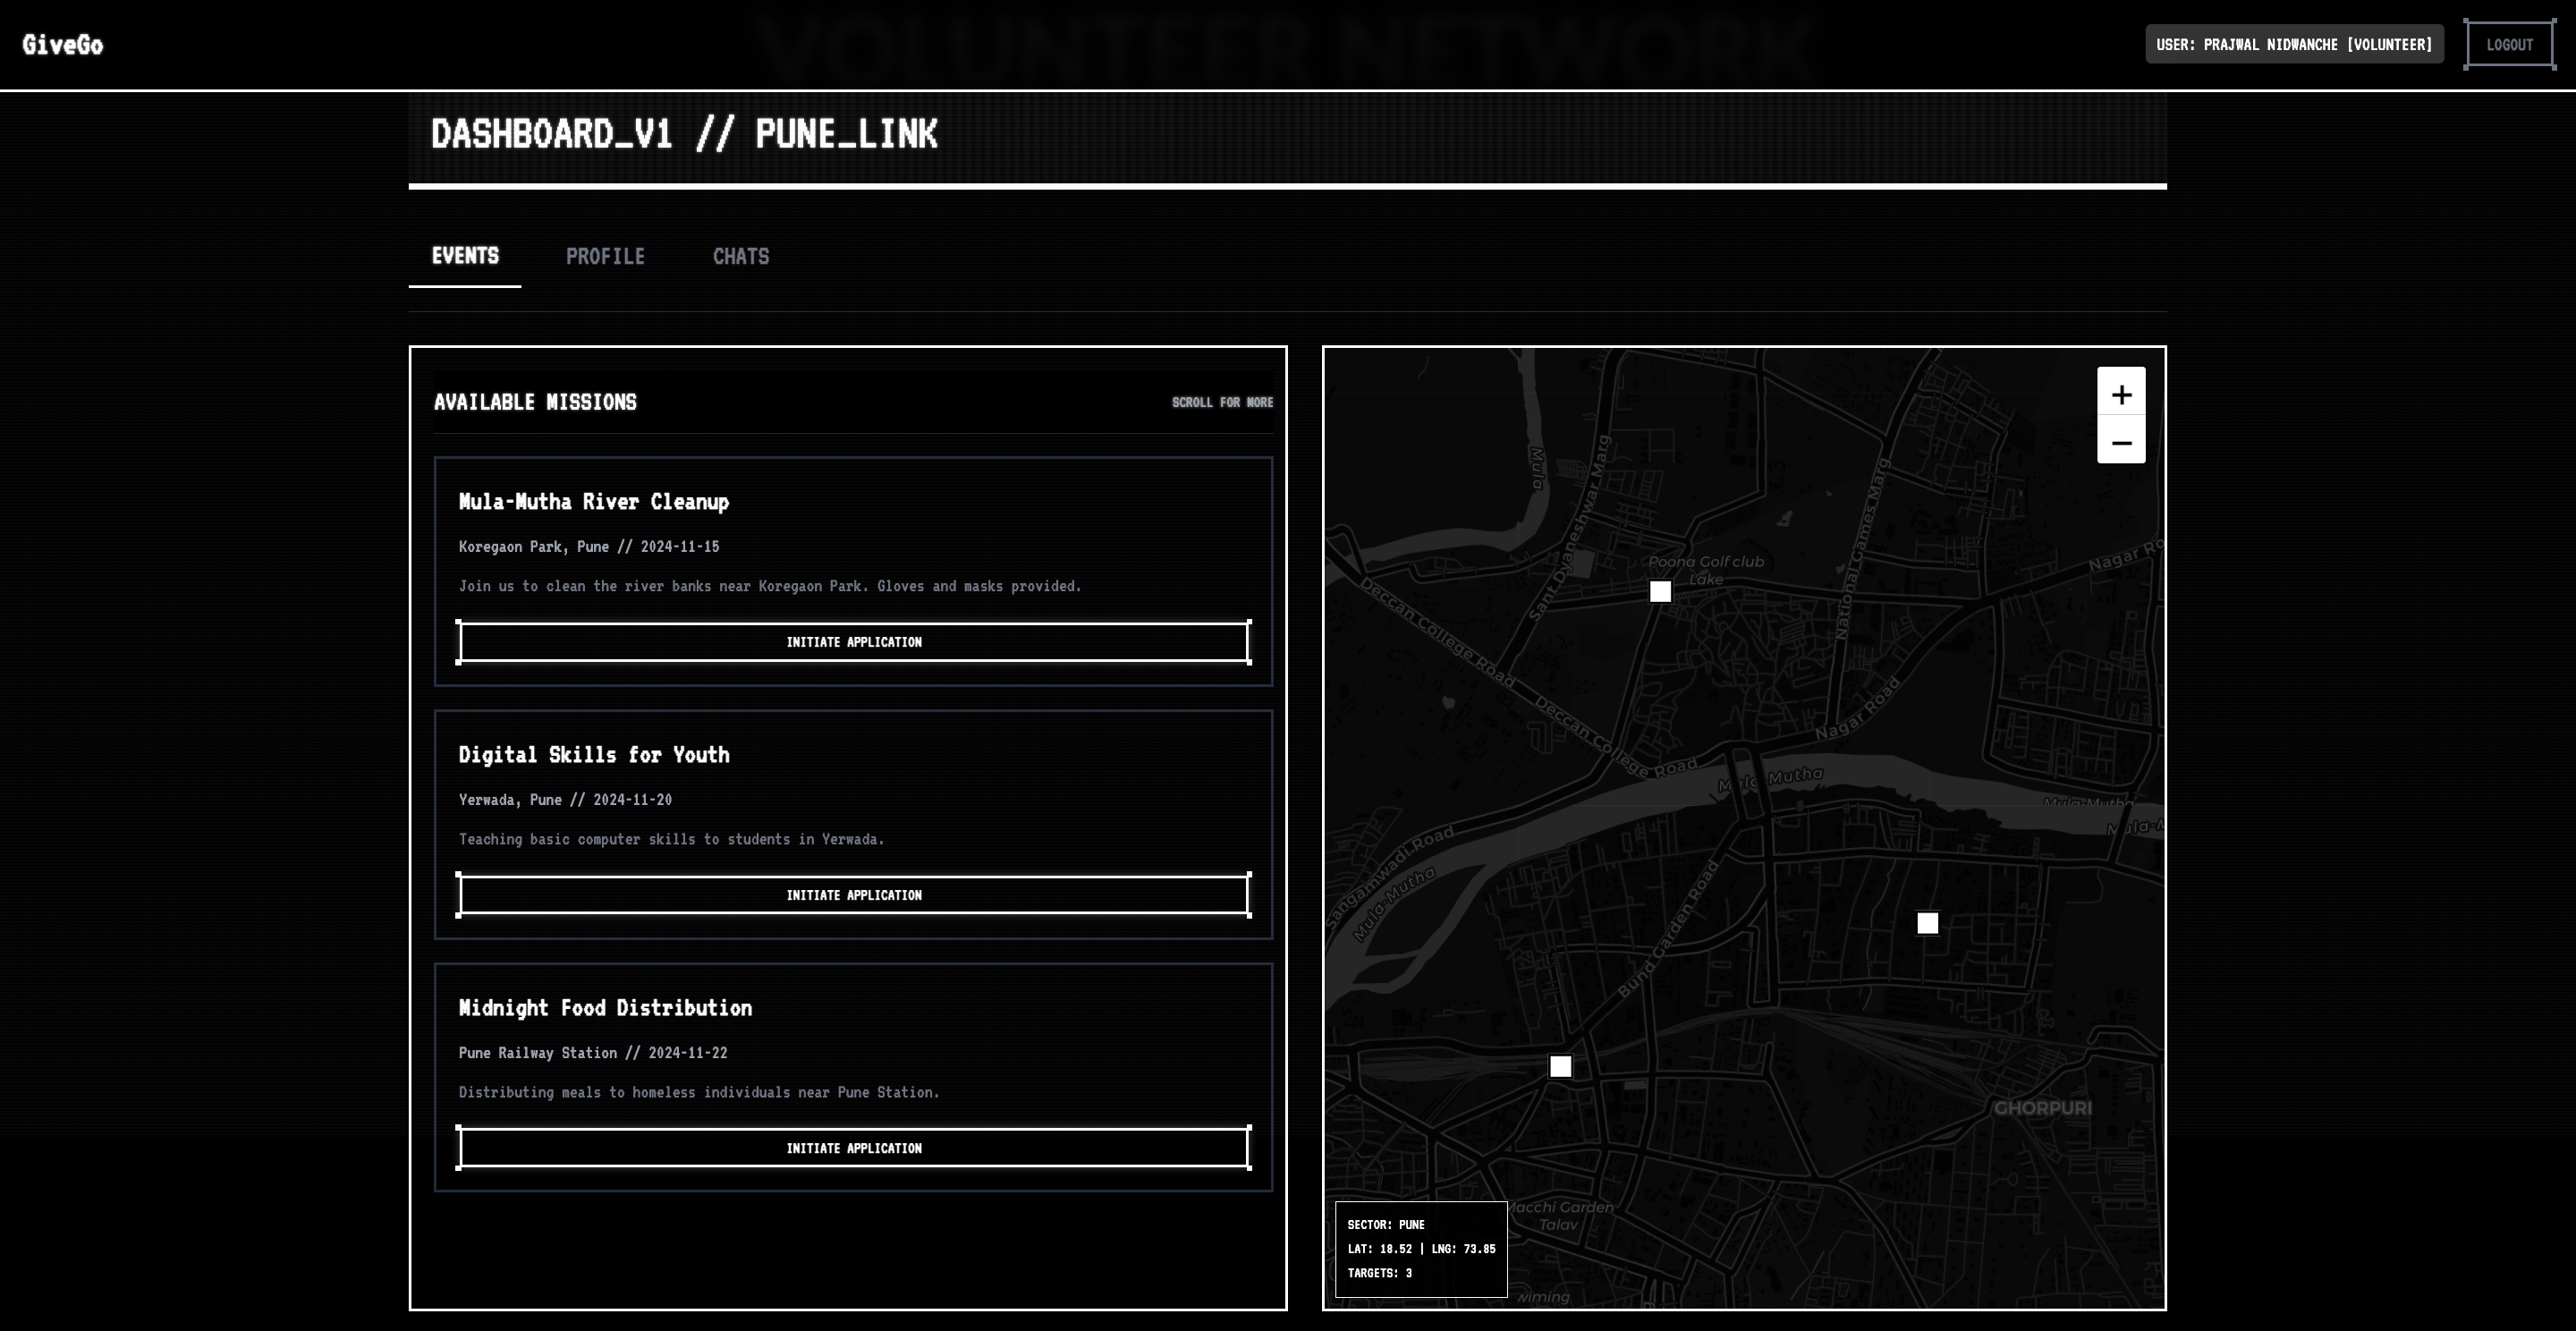The height and width of the screenshot is (1331, 2576).
Task: Log out using the Logout button
Action: [x=2509, y=45]
